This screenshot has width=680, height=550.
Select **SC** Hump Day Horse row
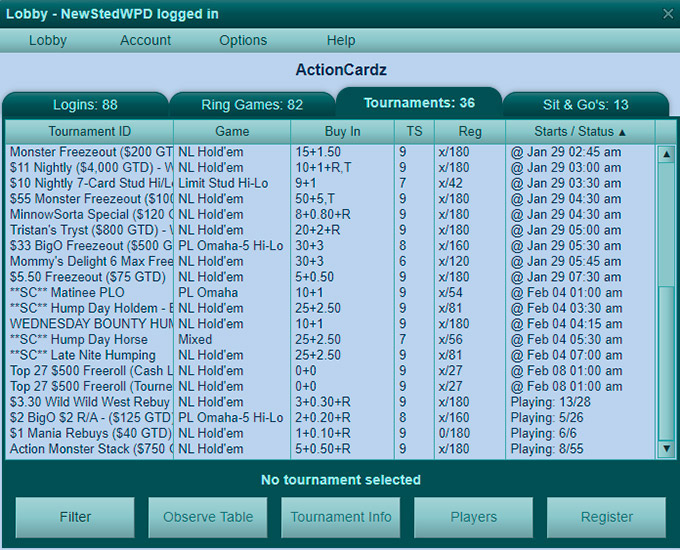[x=330, y=339]
